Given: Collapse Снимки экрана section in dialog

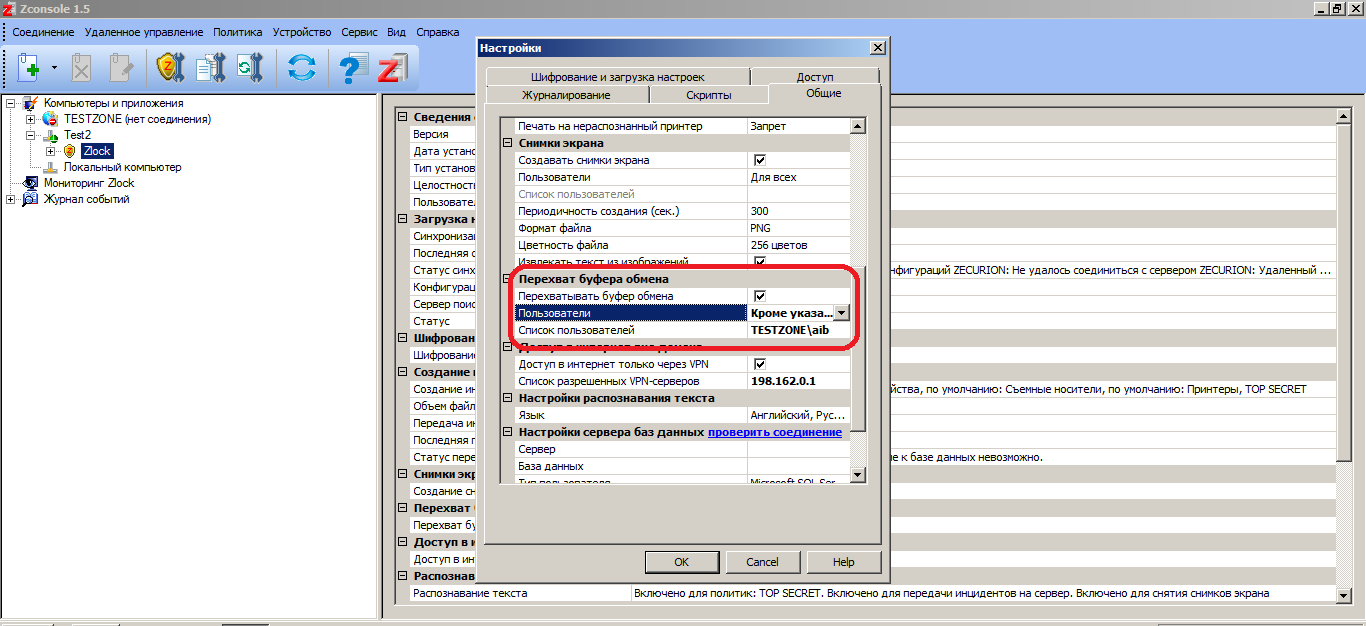Looking at the screenshot, I should (507, 143).
